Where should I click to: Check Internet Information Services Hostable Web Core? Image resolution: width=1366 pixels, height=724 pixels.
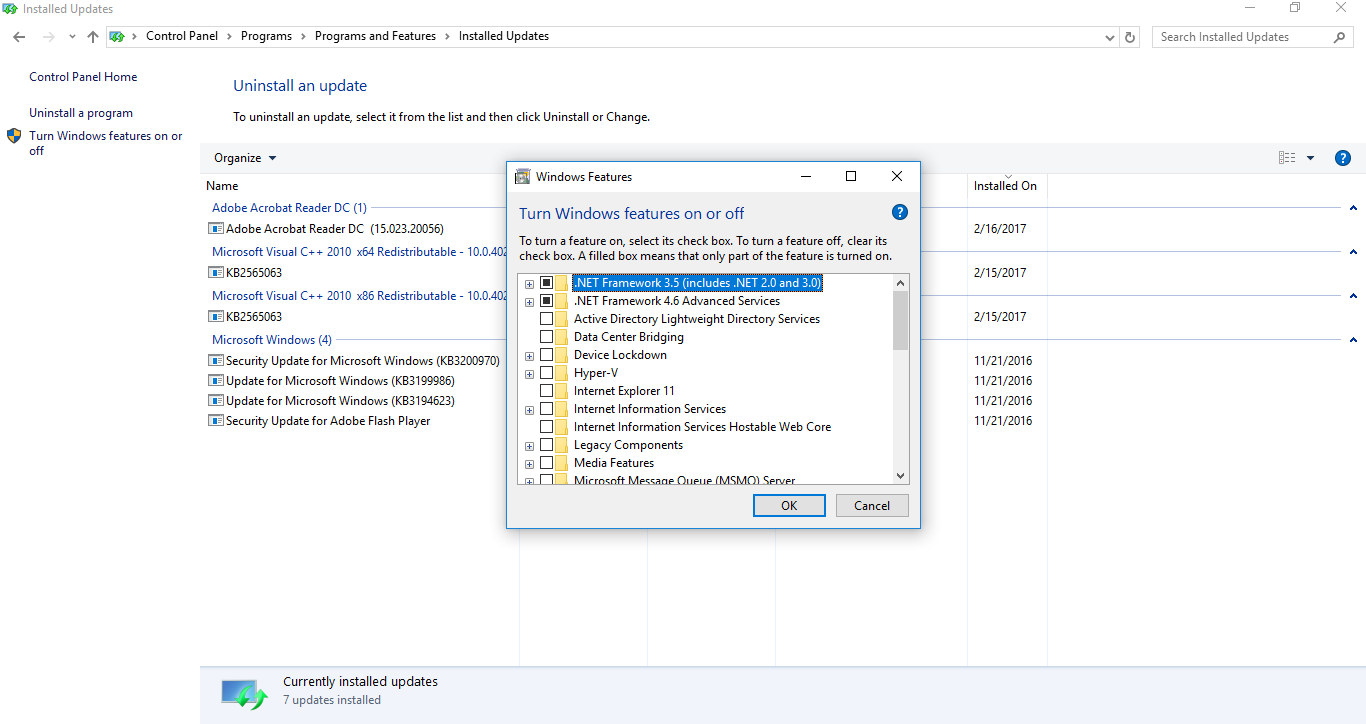pos(546,427)
